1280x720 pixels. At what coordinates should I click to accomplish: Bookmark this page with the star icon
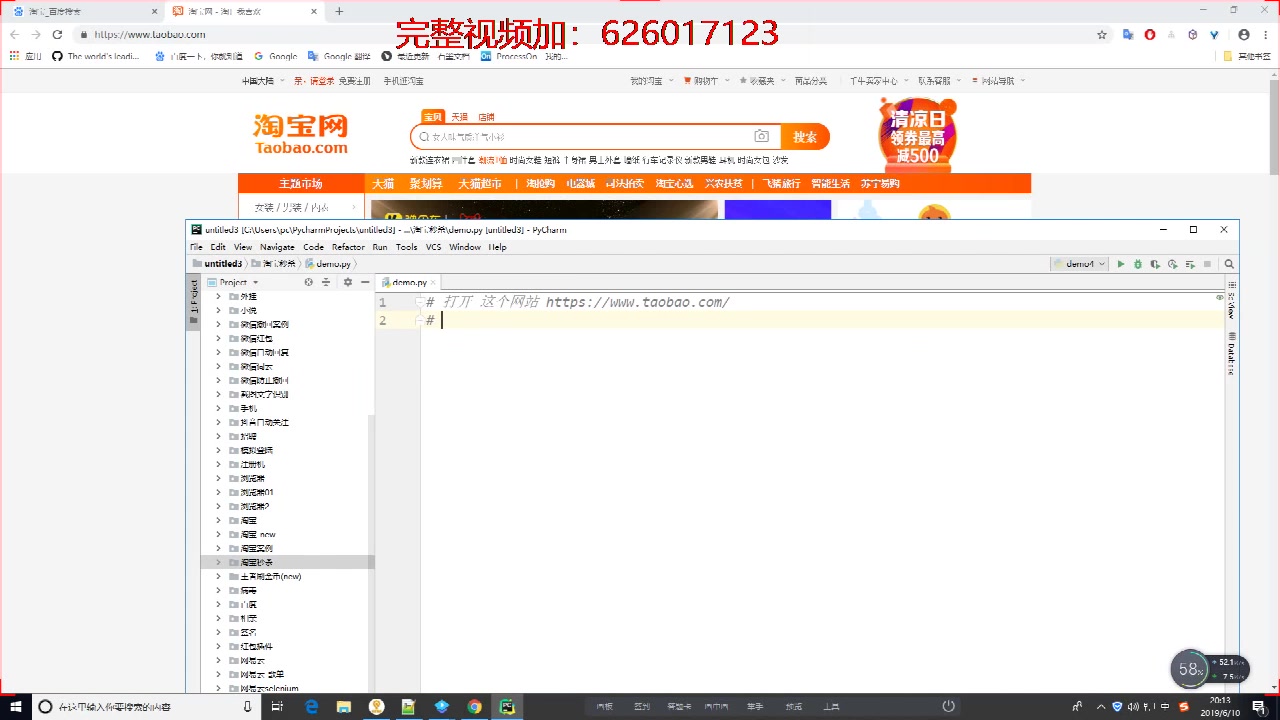(1102, 34)
